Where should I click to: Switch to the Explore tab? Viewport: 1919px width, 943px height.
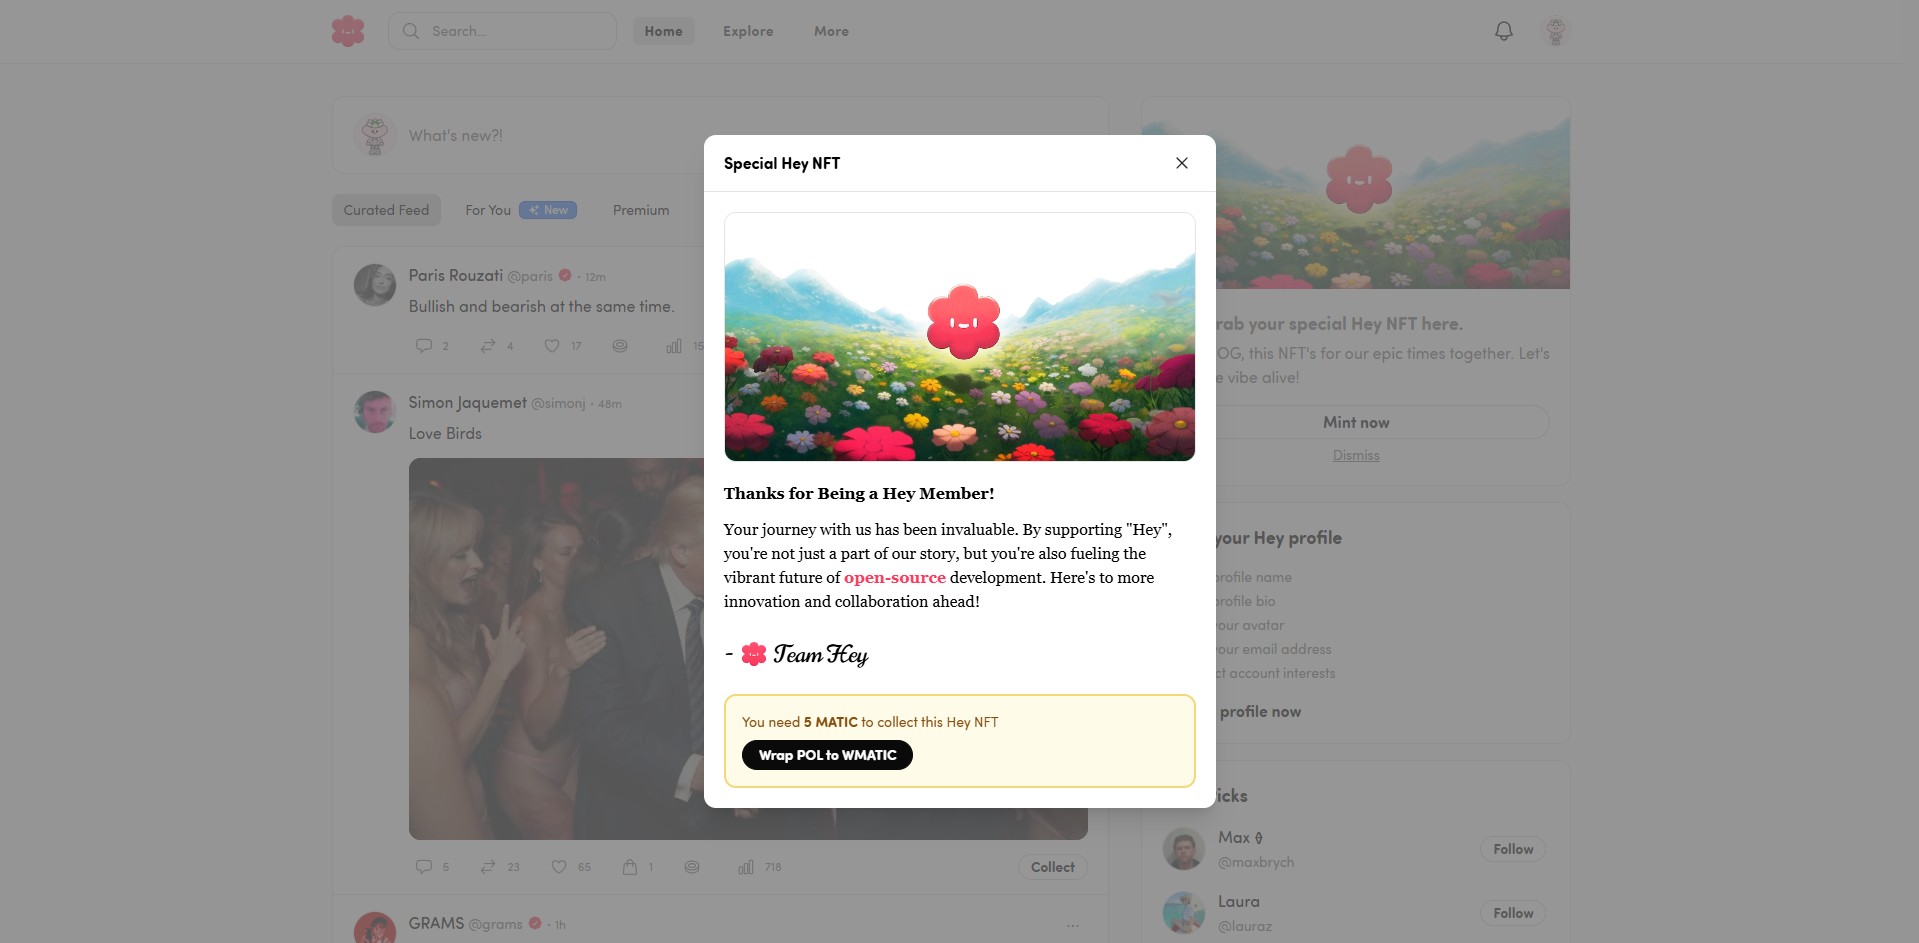click(748, 31)
